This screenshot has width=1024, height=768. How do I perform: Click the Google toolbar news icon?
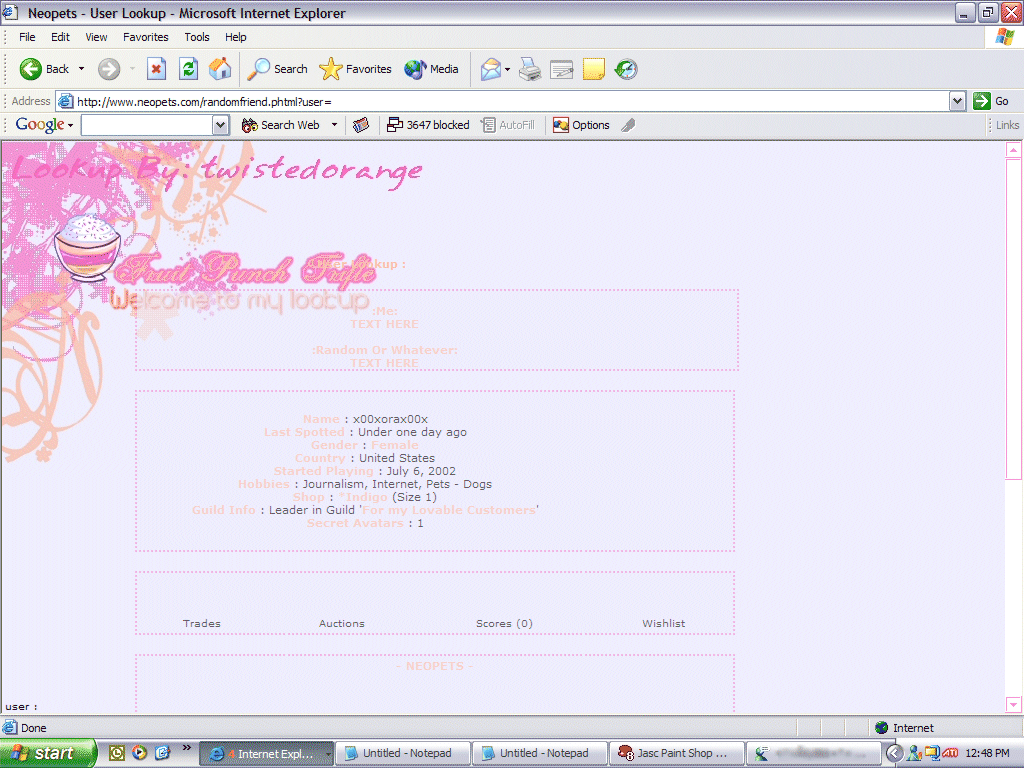pos(361,125)
